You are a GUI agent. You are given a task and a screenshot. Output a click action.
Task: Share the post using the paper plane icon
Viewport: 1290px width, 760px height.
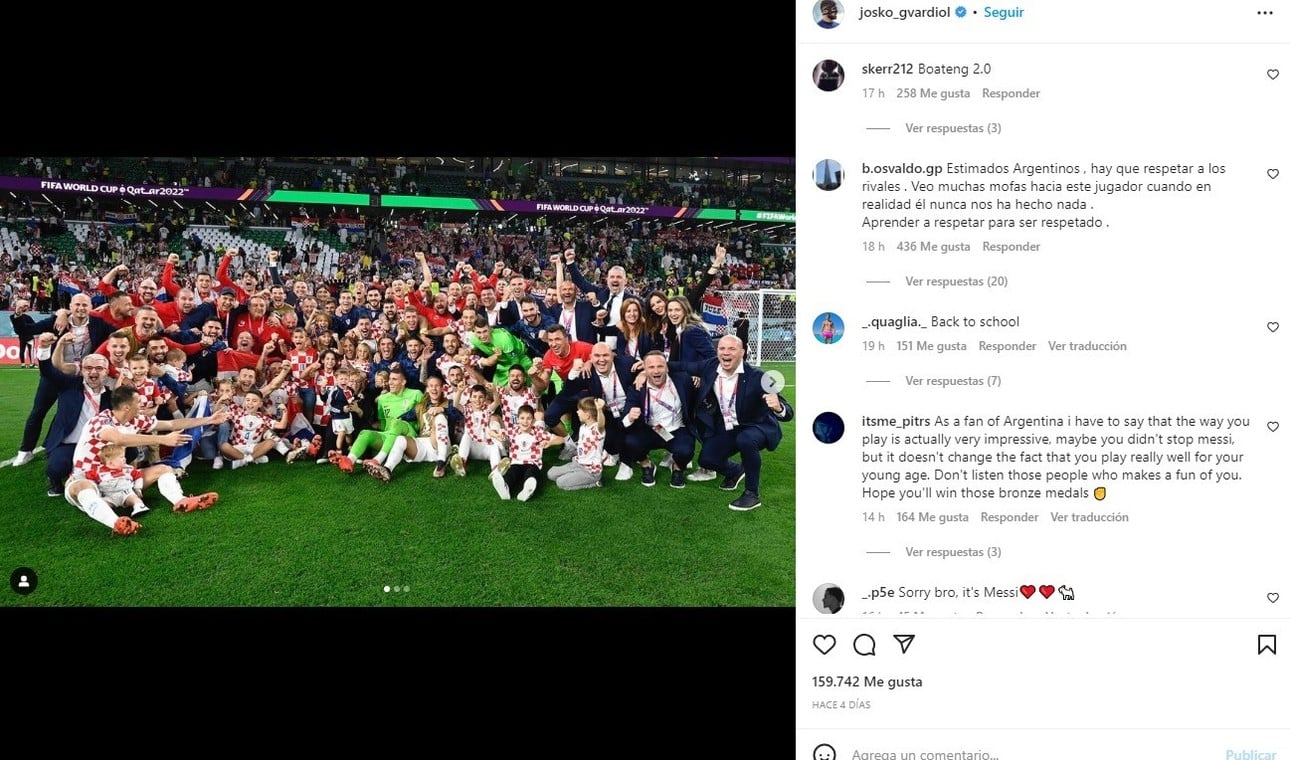pyautogui.click(x=904, y=645)
